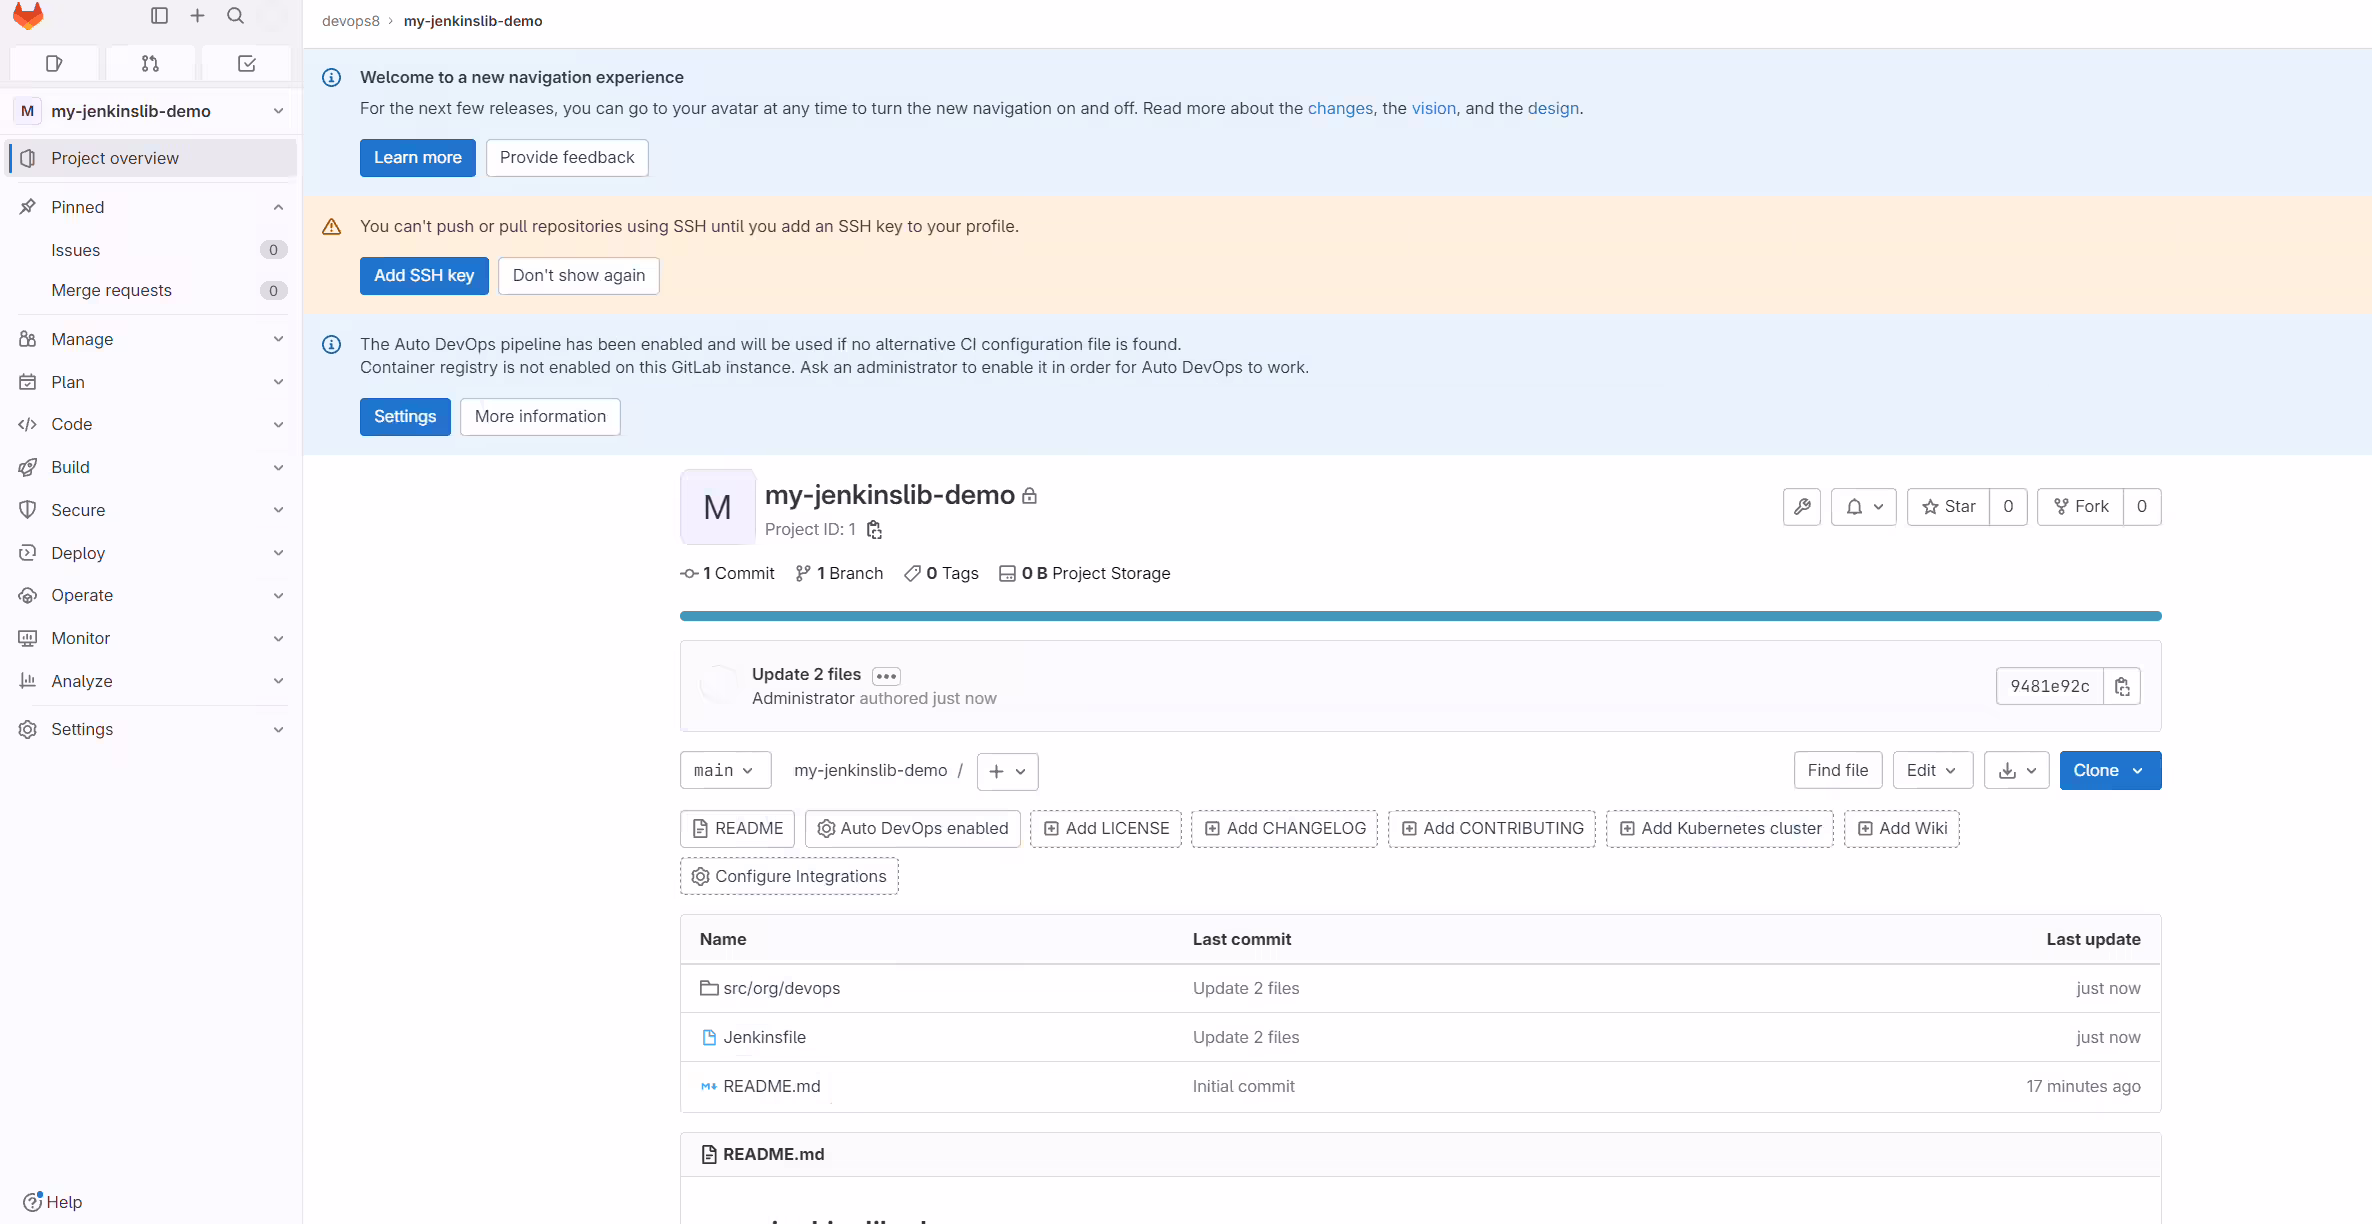This screenshot has height=1224, width=2372.
Task: Open the Edit dropdown
Action: coord(1932,770)
